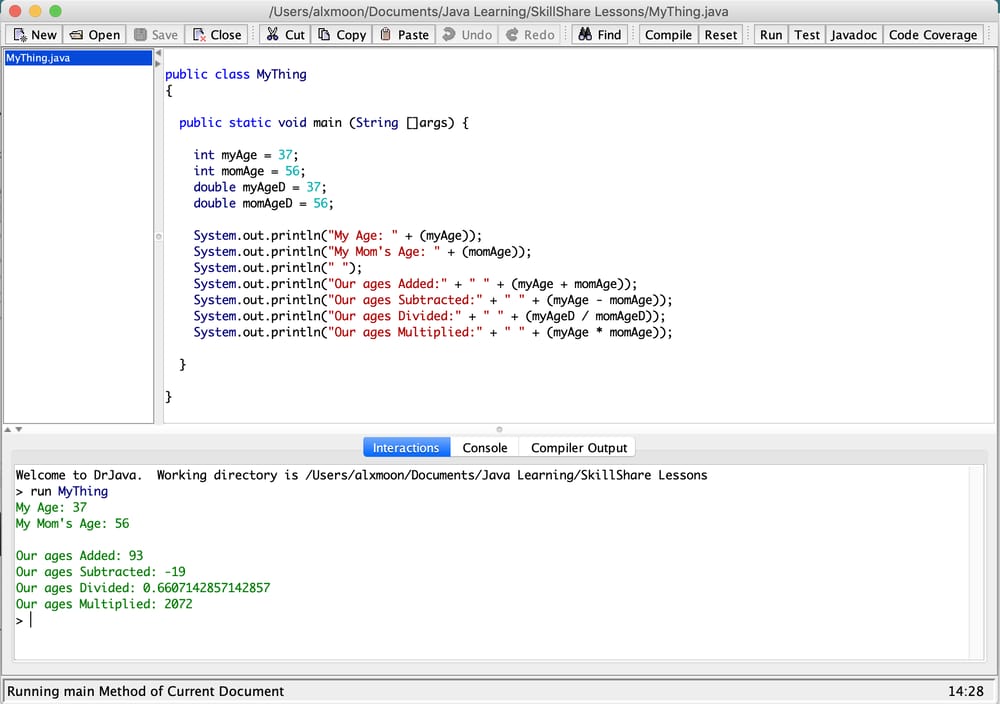Start Code Coverage from the toolbar
The image size is (1000, 704).
[x=932, y=34]
